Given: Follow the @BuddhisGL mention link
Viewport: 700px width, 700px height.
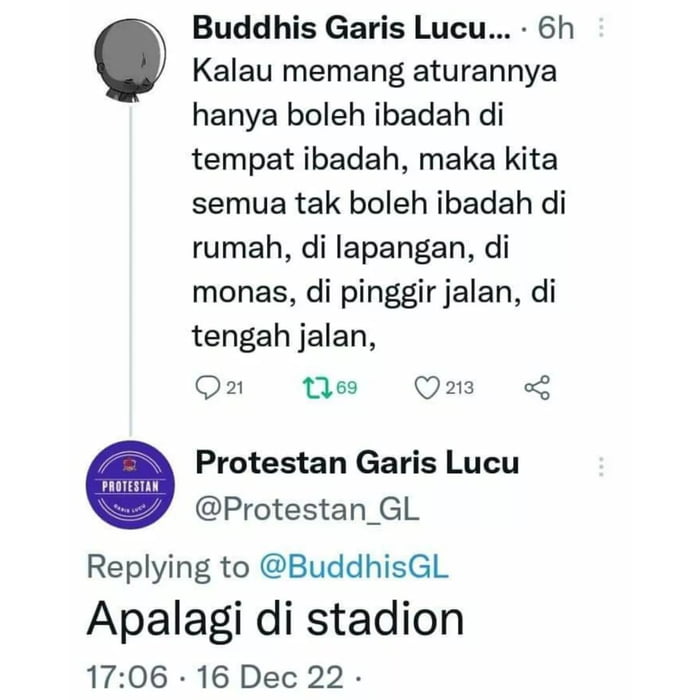Looking at the screenshot, I should (354, 567).
